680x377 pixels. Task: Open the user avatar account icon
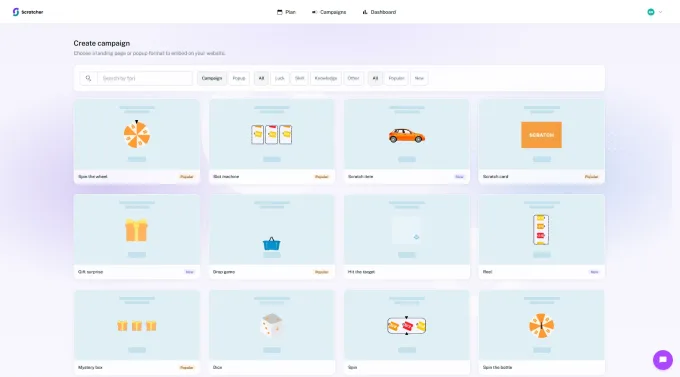(651, 12)
